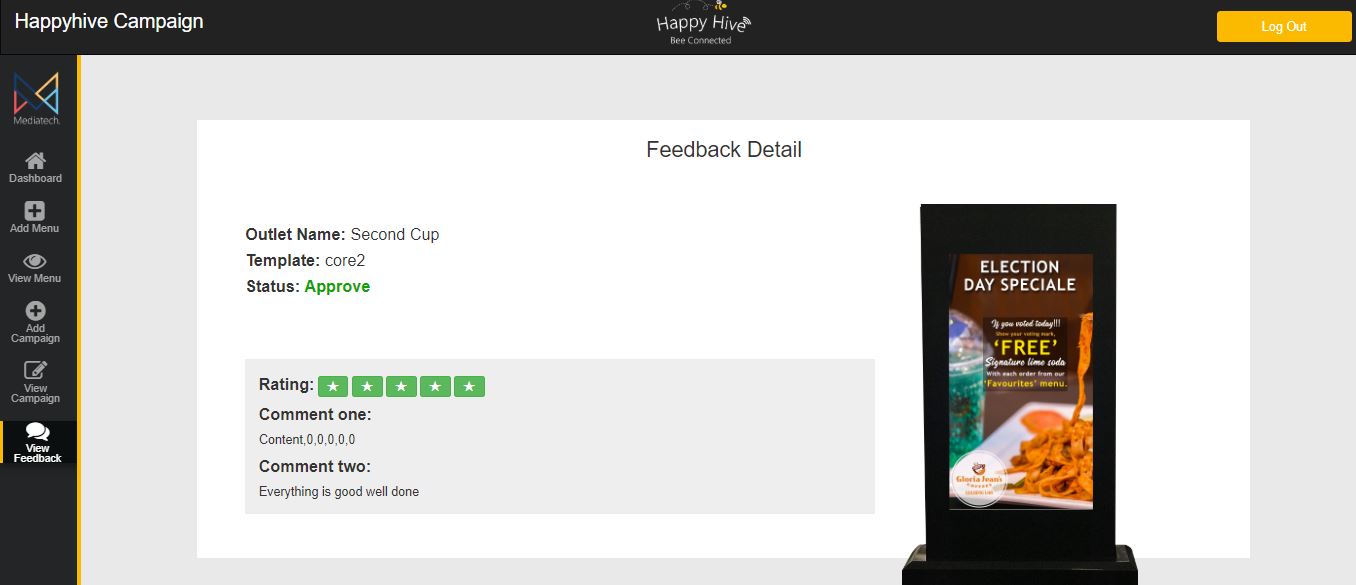
Task: Select the Add Menu plus icon
Action: pyautogui.click(x=35, y=211)
